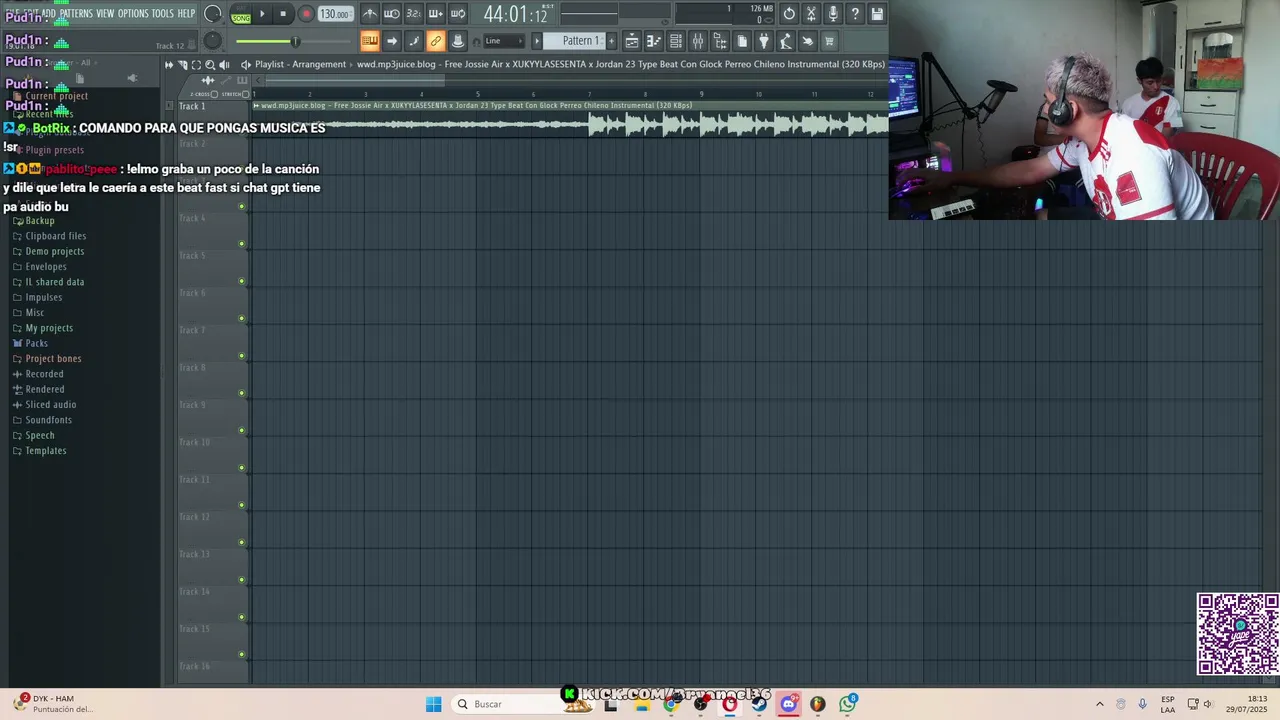Image resolution: width=1280 pixels, height=720 pixels.
Task: Click the floppy disk save icon
Action: 877,14
